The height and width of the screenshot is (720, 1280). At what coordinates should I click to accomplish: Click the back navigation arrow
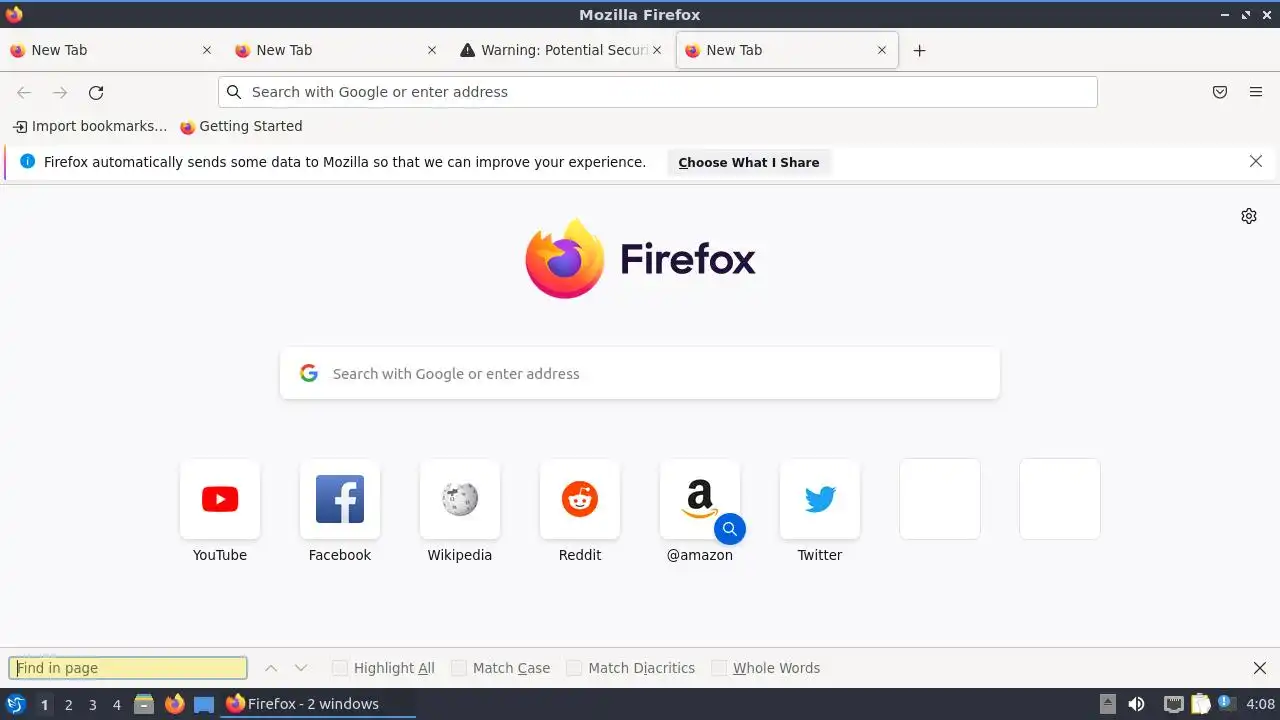tap(24, 92)
